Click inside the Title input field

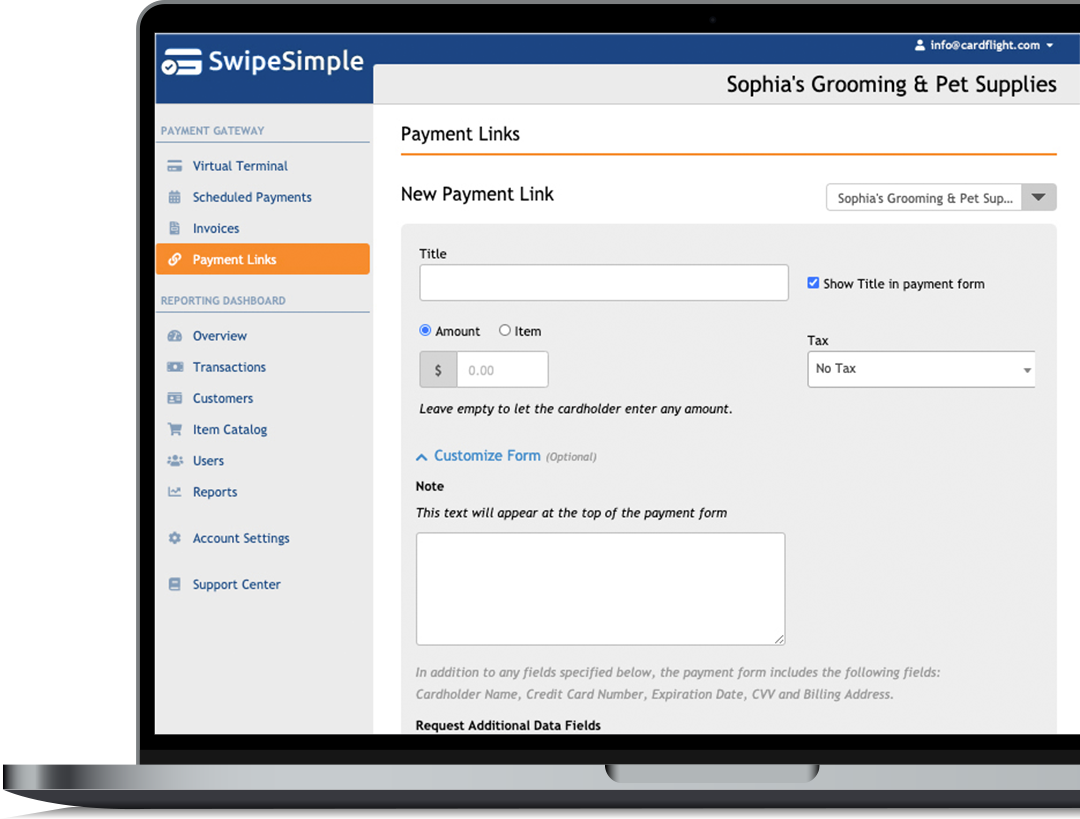[x=603, y=282]
